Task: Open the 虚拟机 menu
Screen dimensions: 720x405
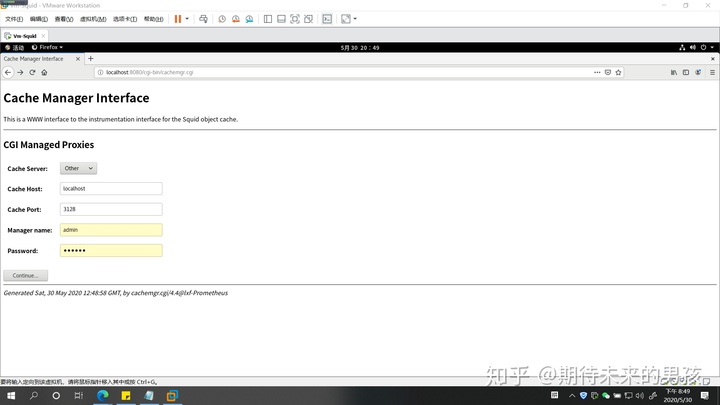Action: (93, 19)
